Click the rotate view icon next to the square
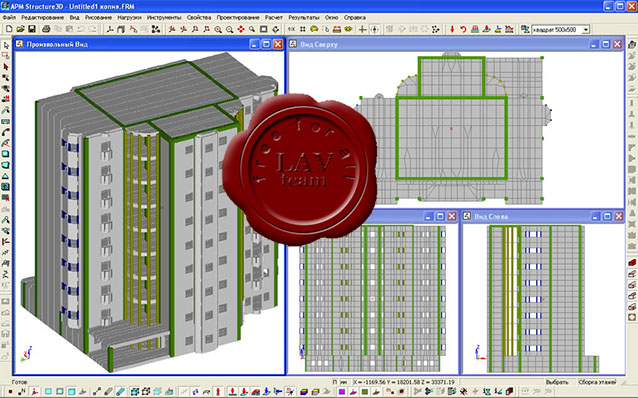The image size is (638, 398). point(275,29)
